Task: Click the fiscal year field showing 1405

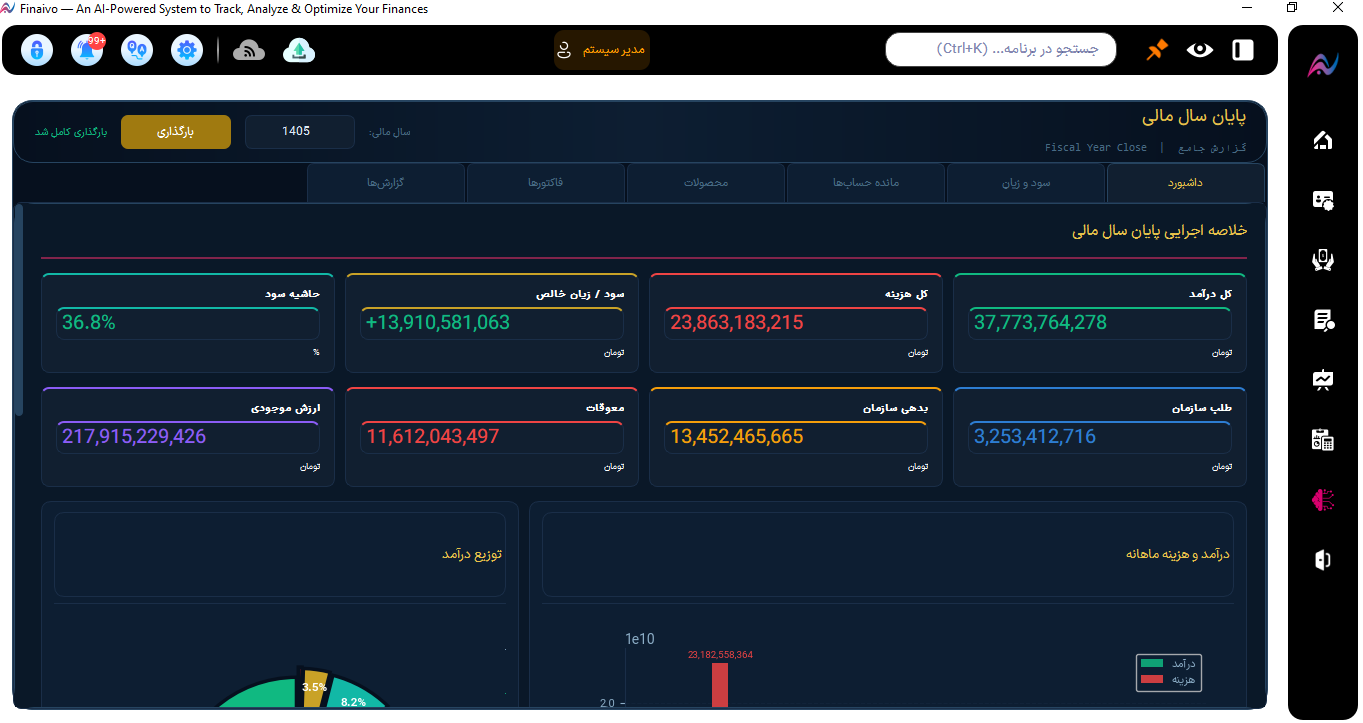Action: [300, 132]
